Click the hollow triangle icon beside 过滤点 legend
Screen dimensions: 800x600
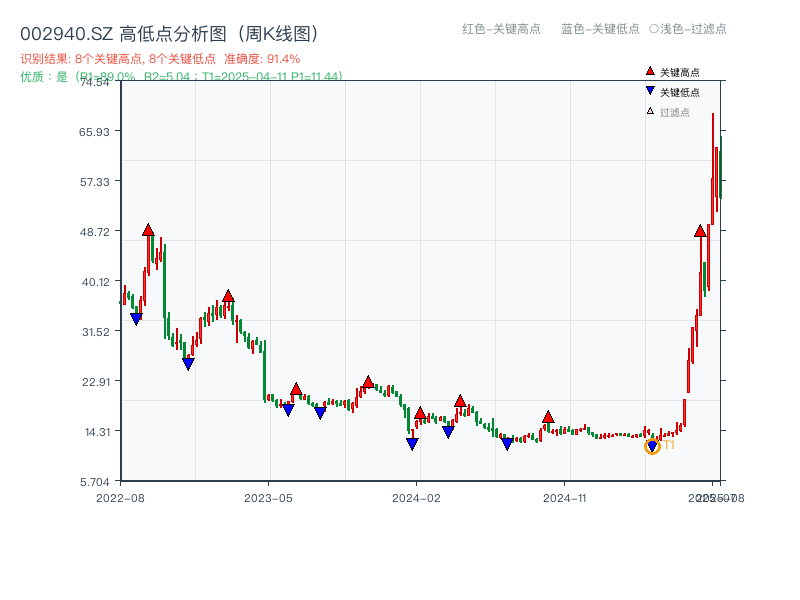pos(650,111)
